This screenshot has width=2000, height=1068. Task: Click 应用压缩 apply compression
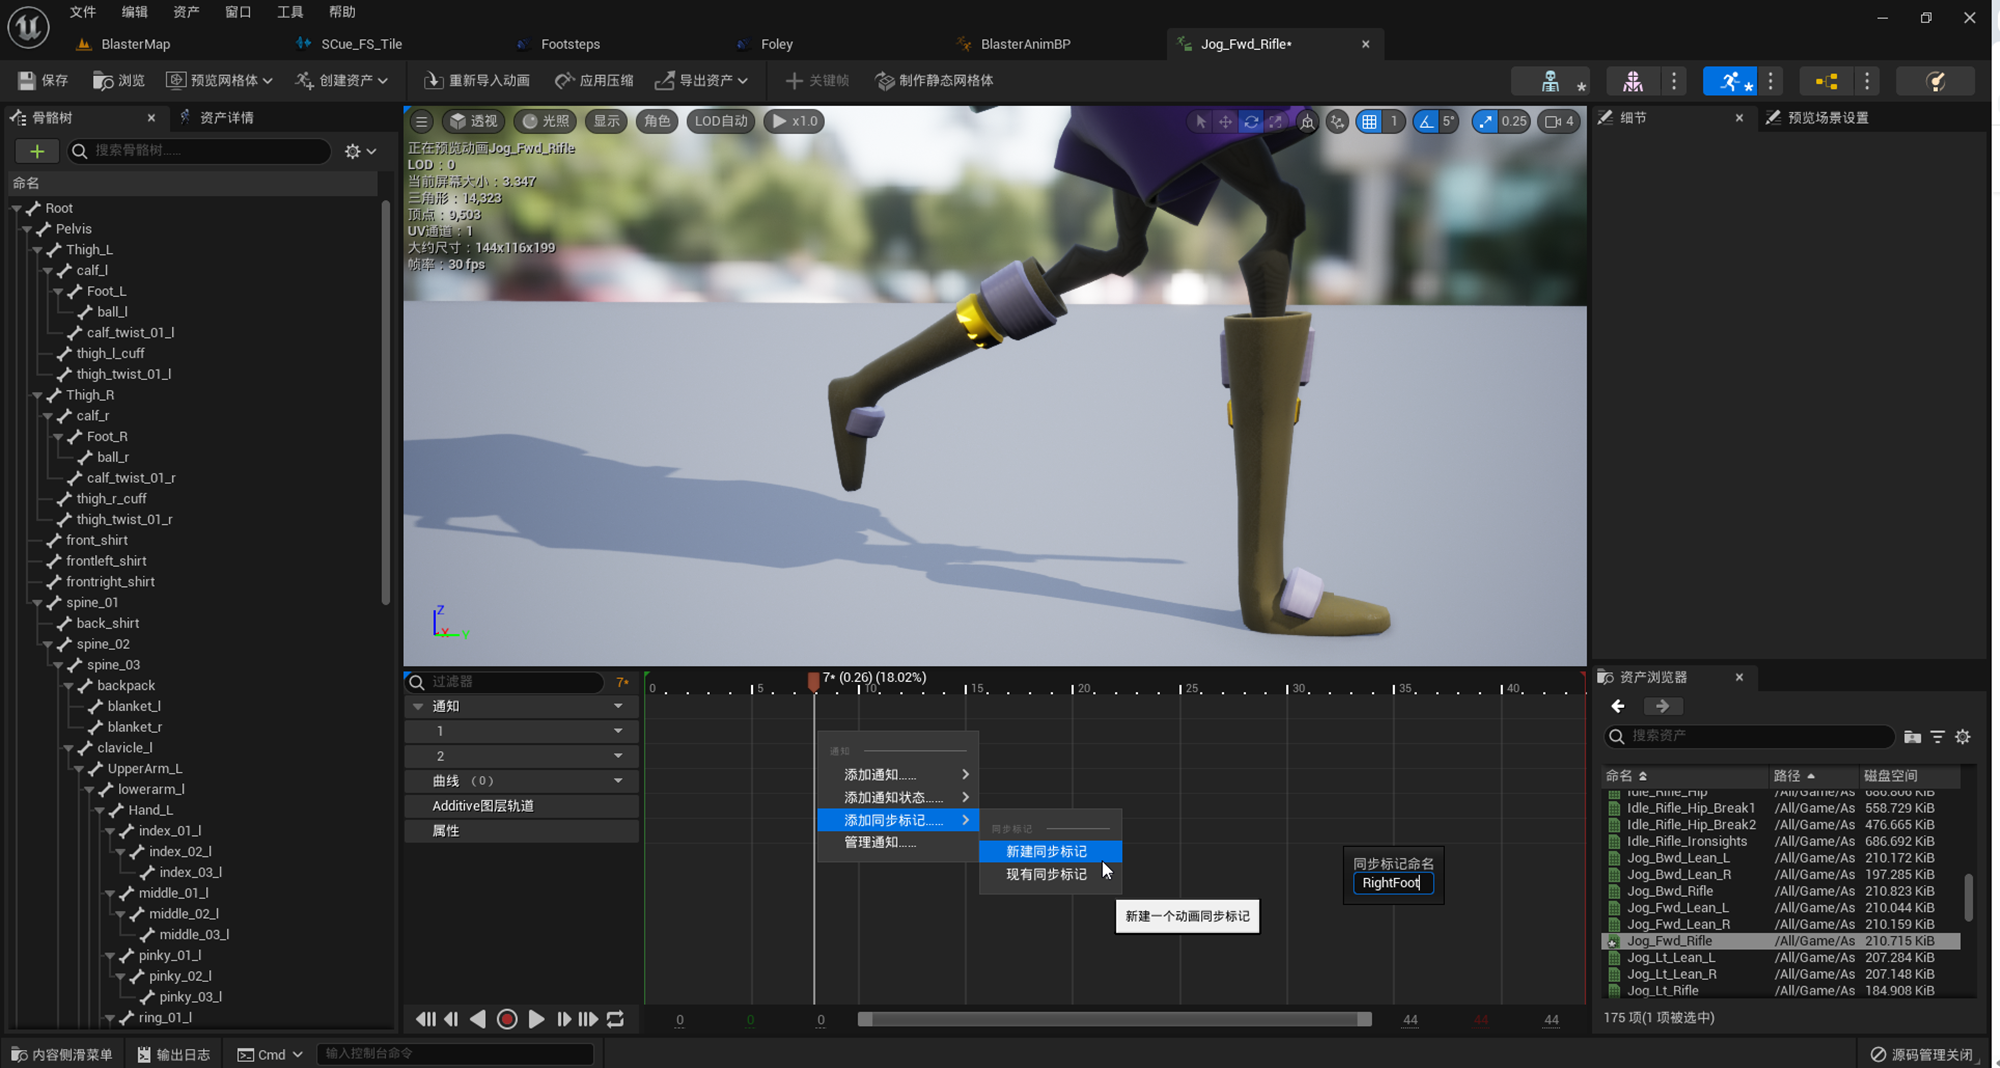[x=594, y=80]
